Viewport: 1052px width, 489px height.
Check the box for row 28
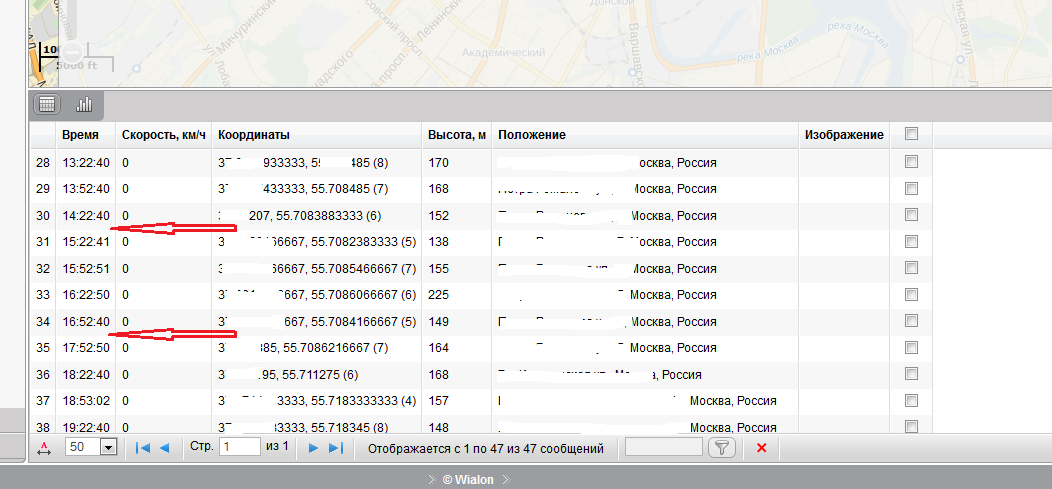[x=911, y=162]
